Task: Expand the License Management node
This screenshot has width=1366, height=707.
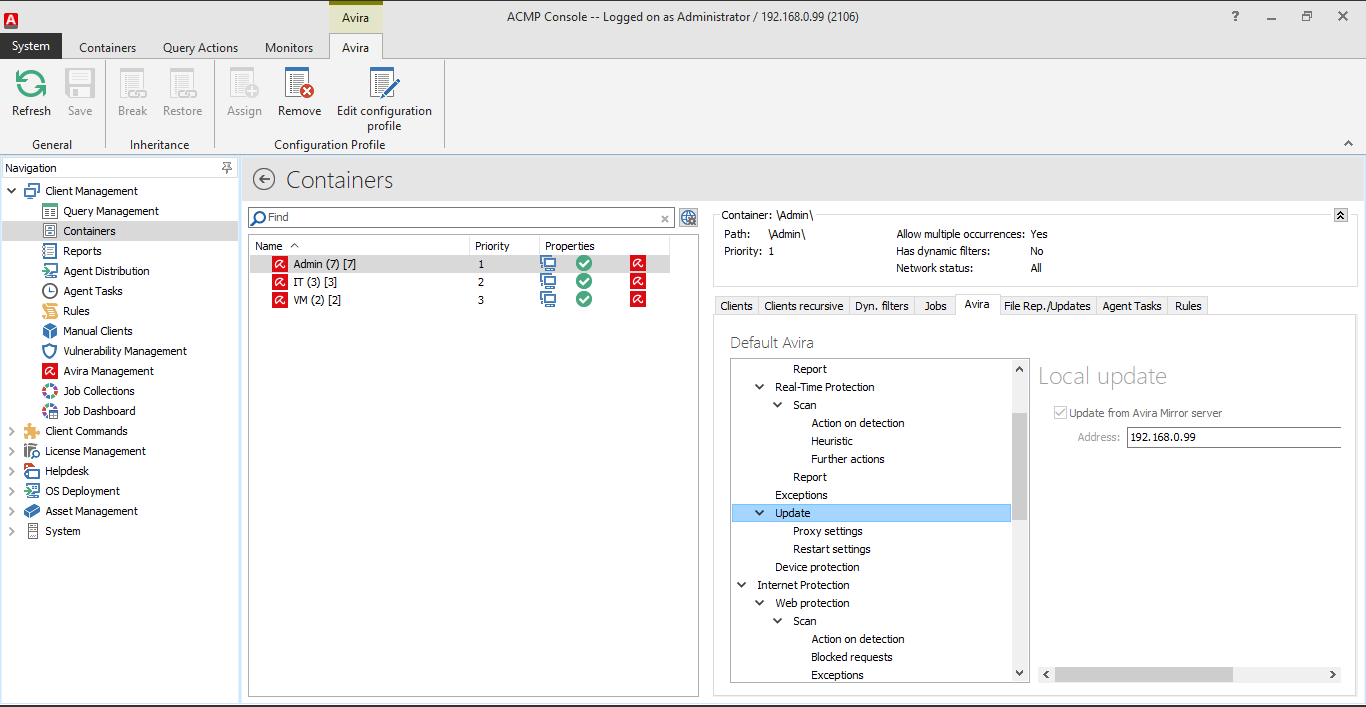Action: tap(12, 451)
